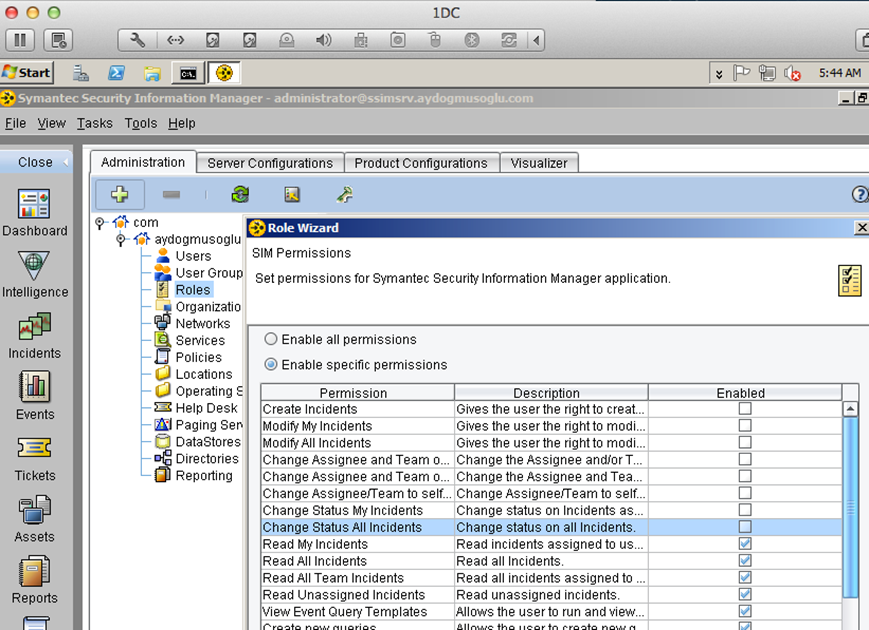Open the Assets sidebar icon
Screen dimensions: 869x630
(x=34, y=509)
